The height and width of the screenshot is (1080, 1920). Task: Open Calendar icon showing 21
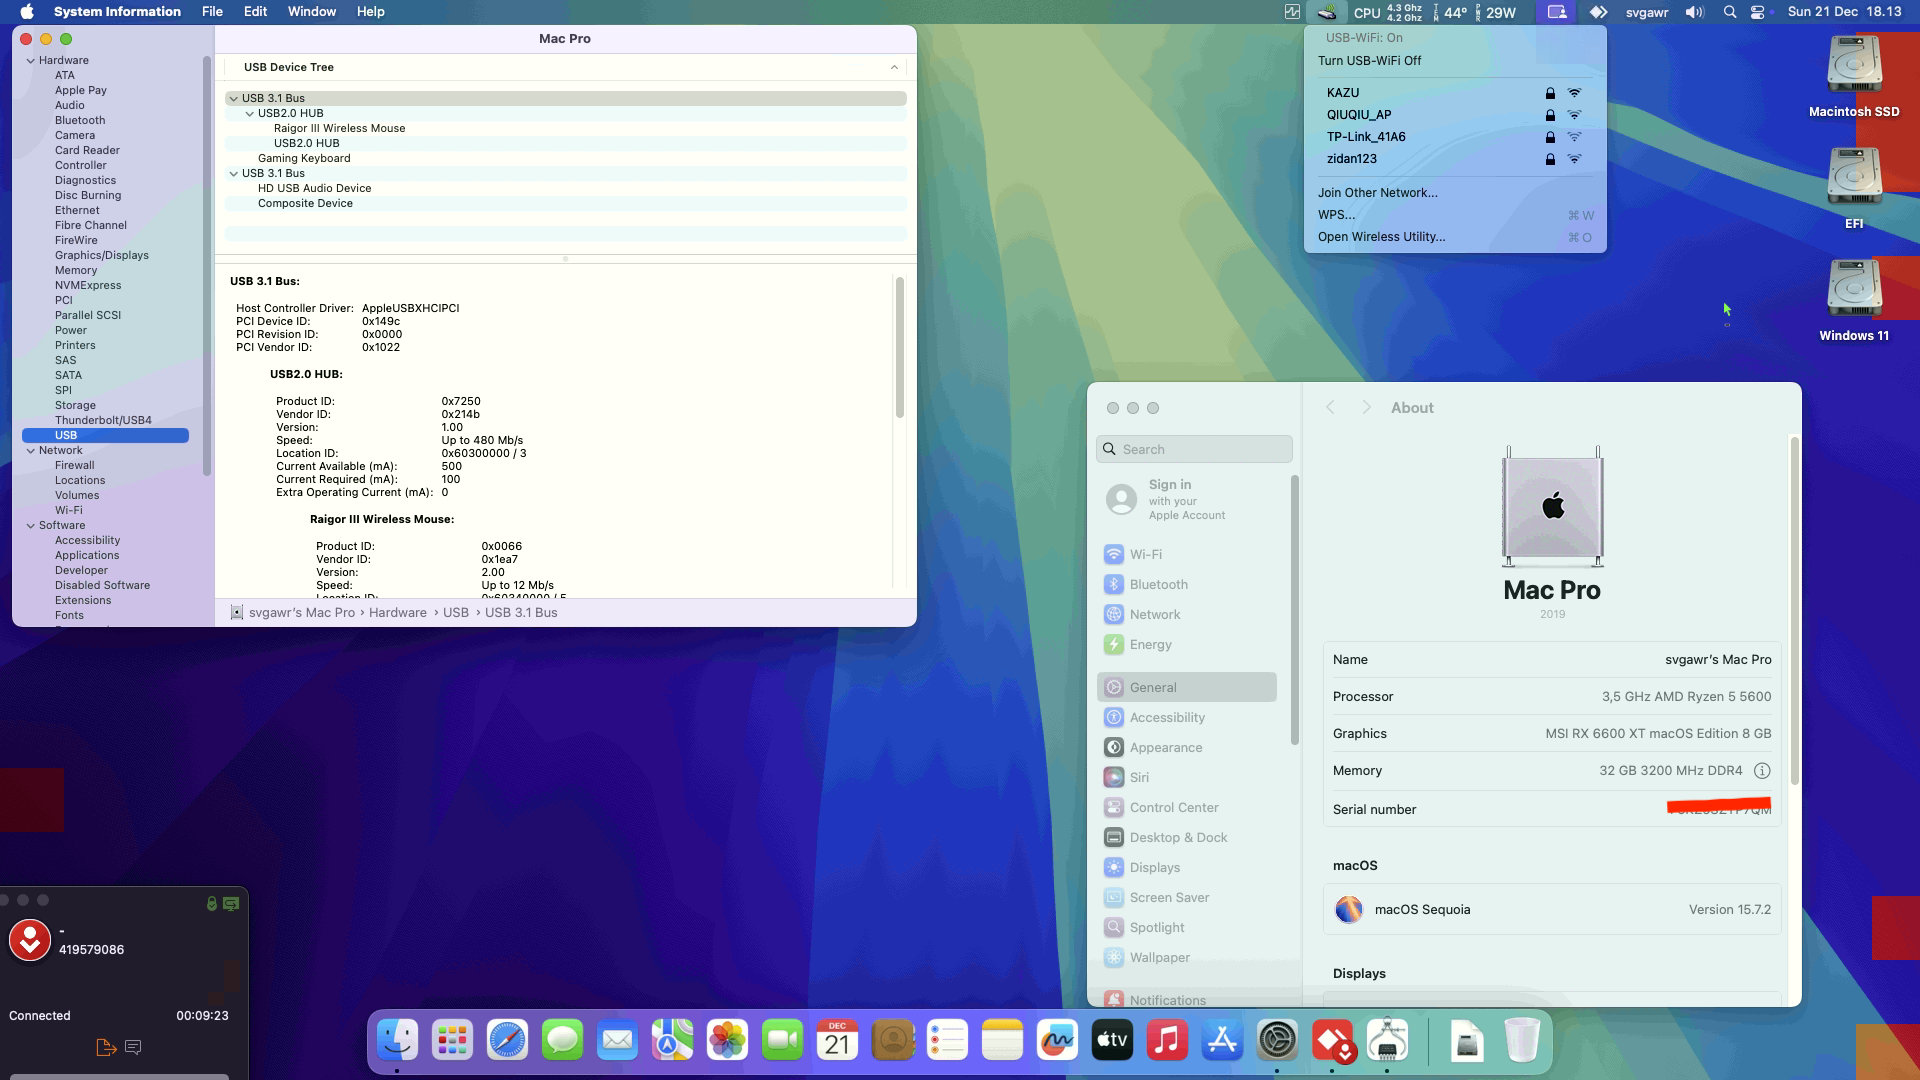coord(837,1041)
